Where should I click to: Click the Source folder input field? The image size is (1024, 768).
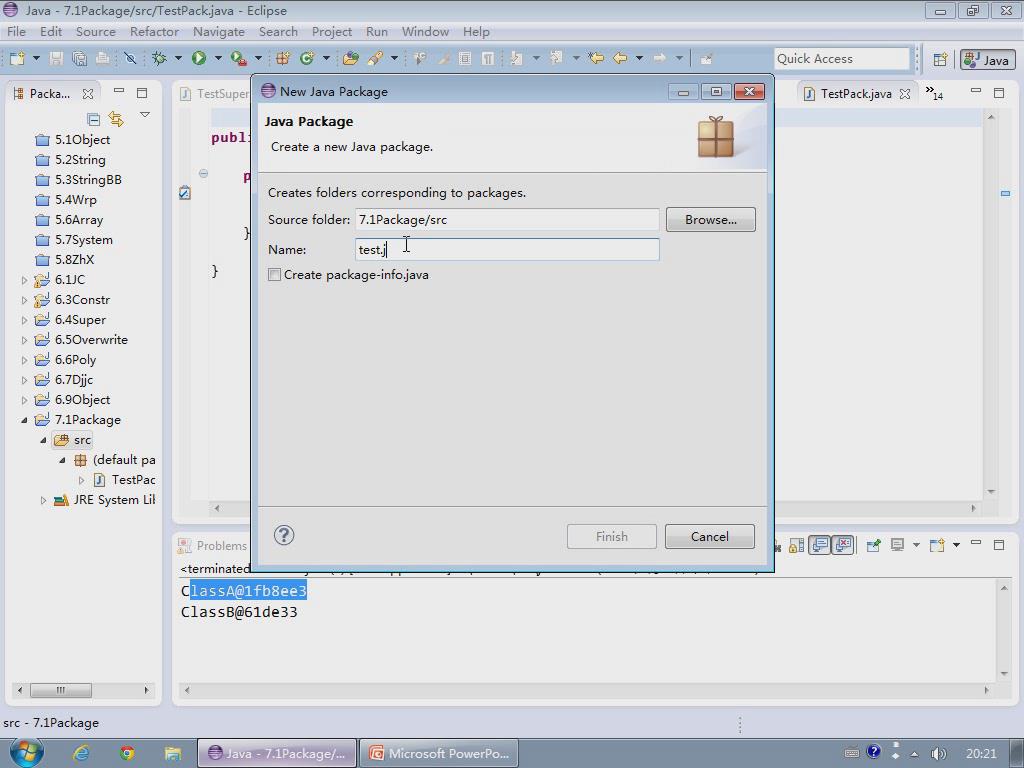click(x=507, y=219)
